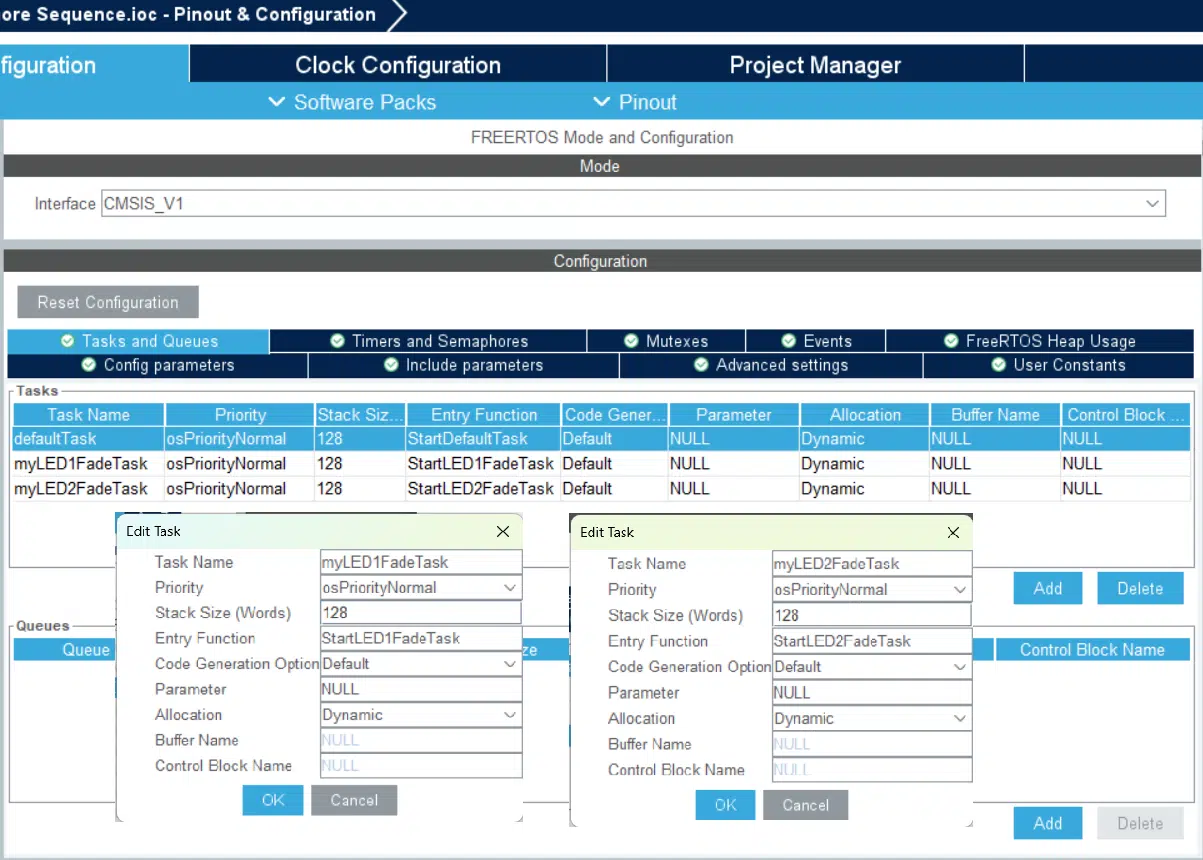Switch to the Mutexes tab
The image size is (1203, 860).
666,341
